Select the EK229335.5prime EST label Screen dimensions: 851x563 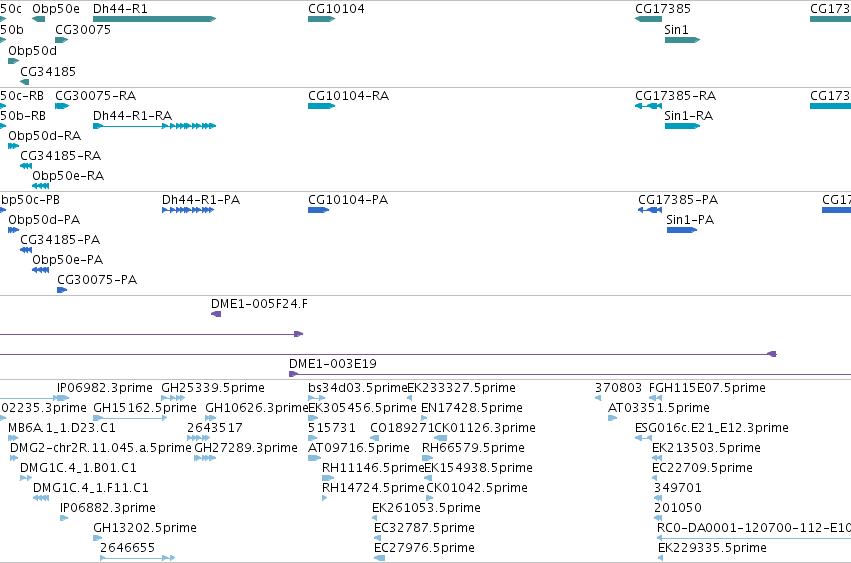tap(712, 548)
